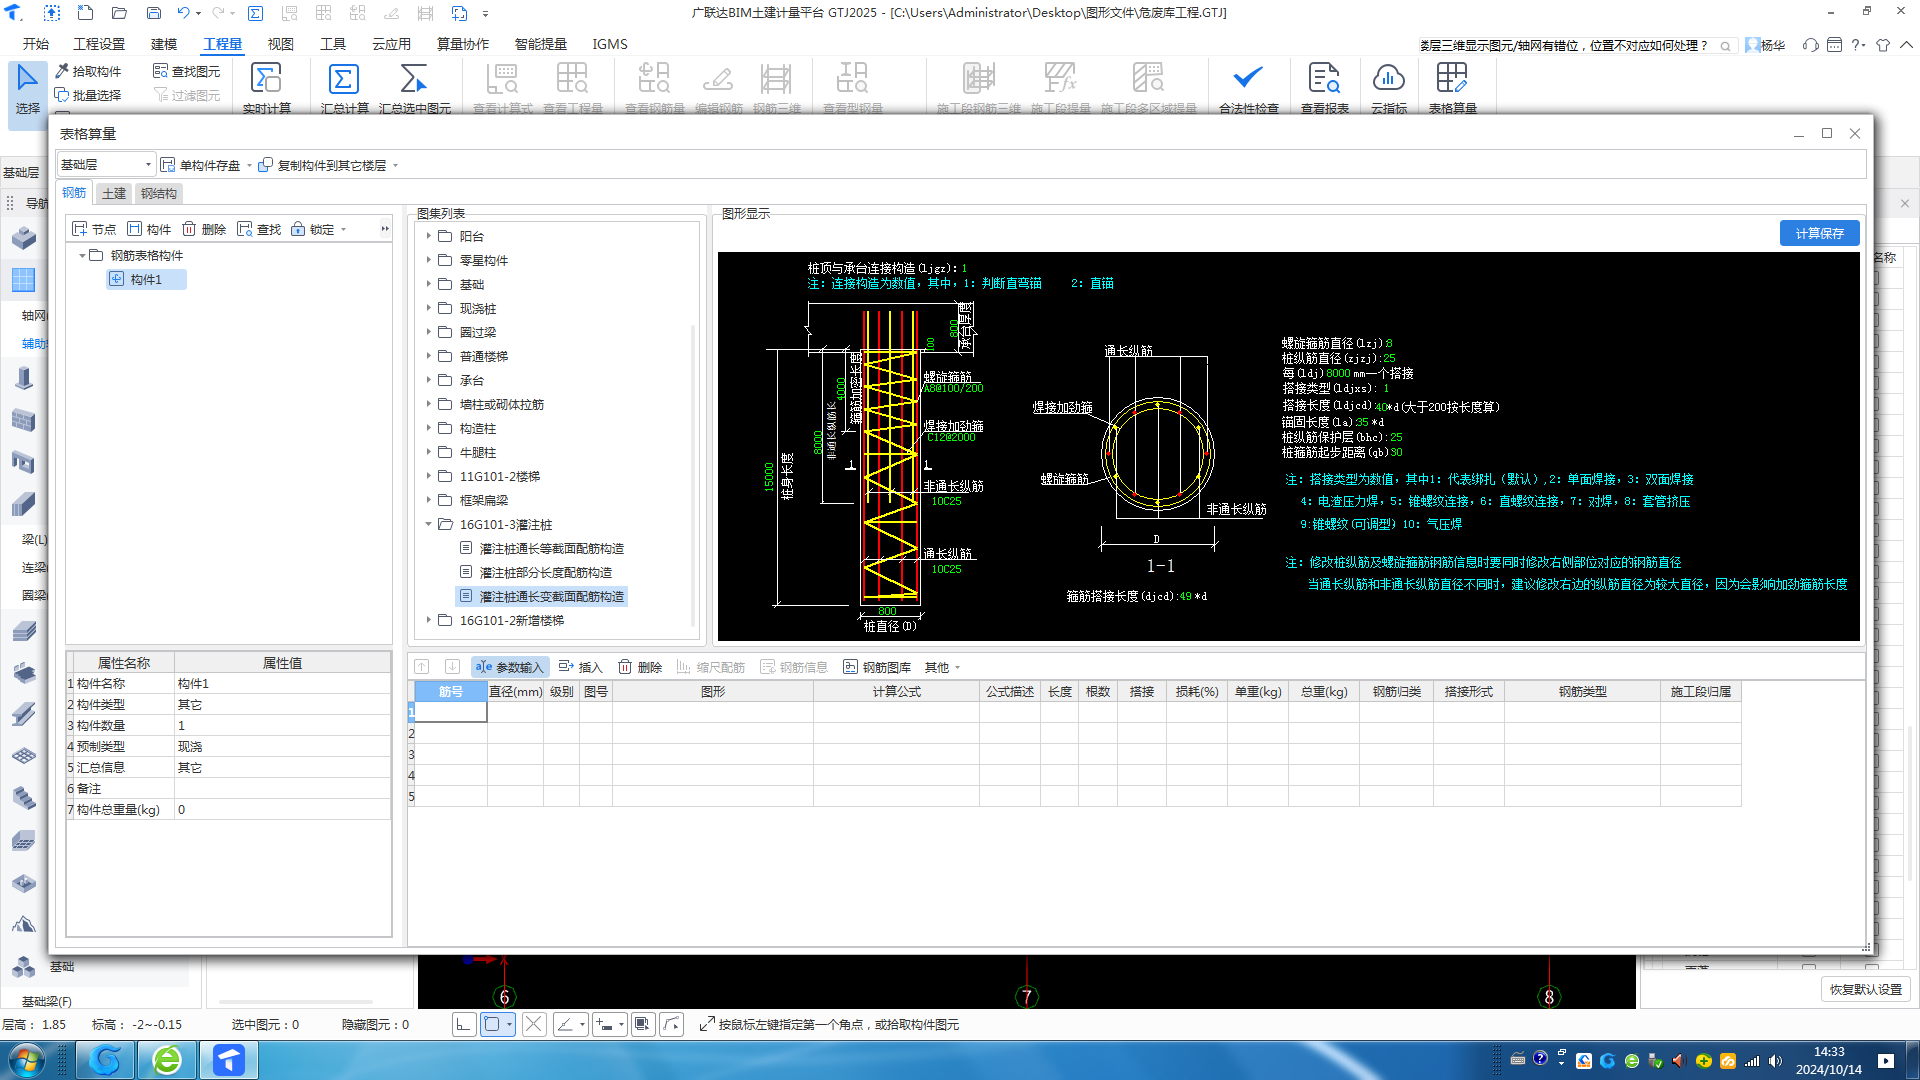Add a 节点 in component tree toolbar
The width and height of the screenshot is (1920, 1080).
(94, 229)
